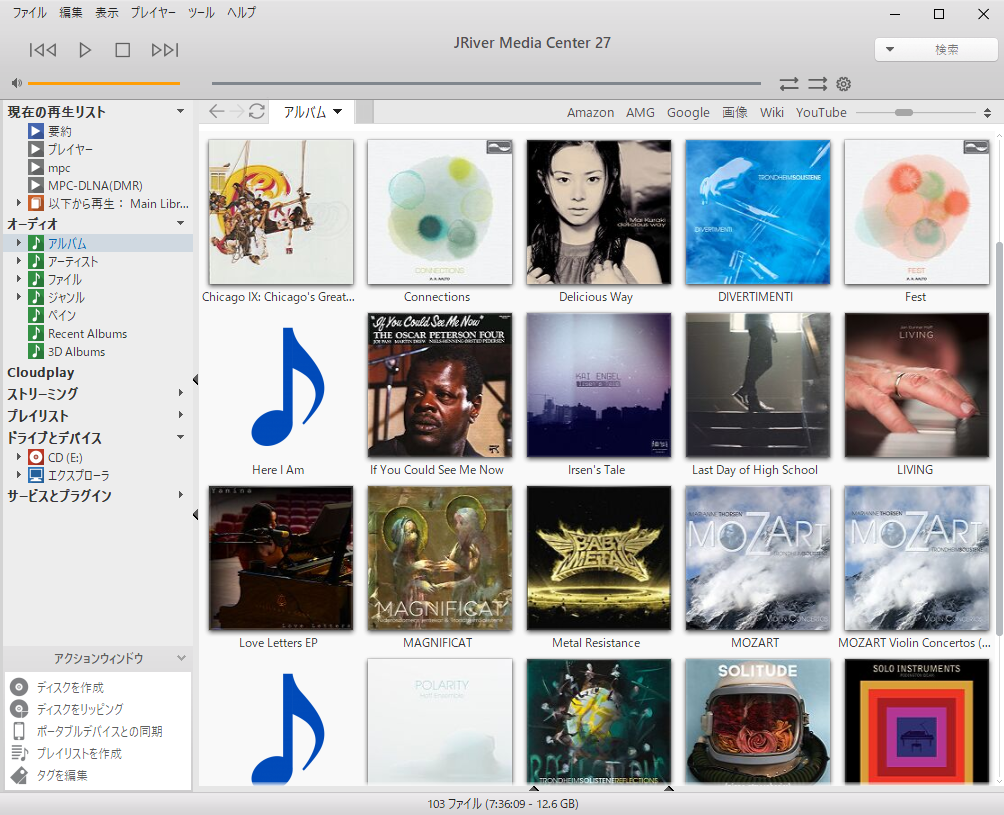Screen dimensions: 1004x815
Task: Toggle repeat playback mode
Action: [x=789, y=84]
